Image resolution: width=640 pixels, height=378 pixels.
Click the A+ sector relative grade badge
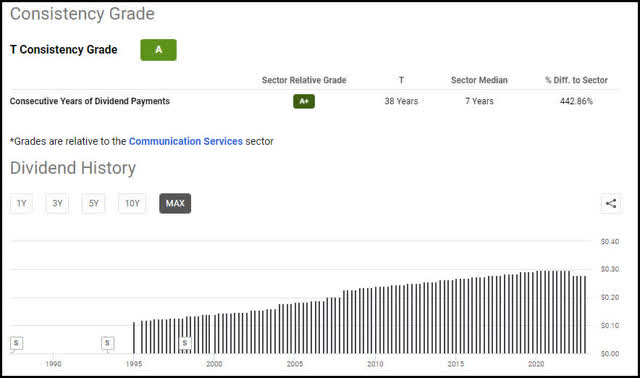[x=304, y=101]
